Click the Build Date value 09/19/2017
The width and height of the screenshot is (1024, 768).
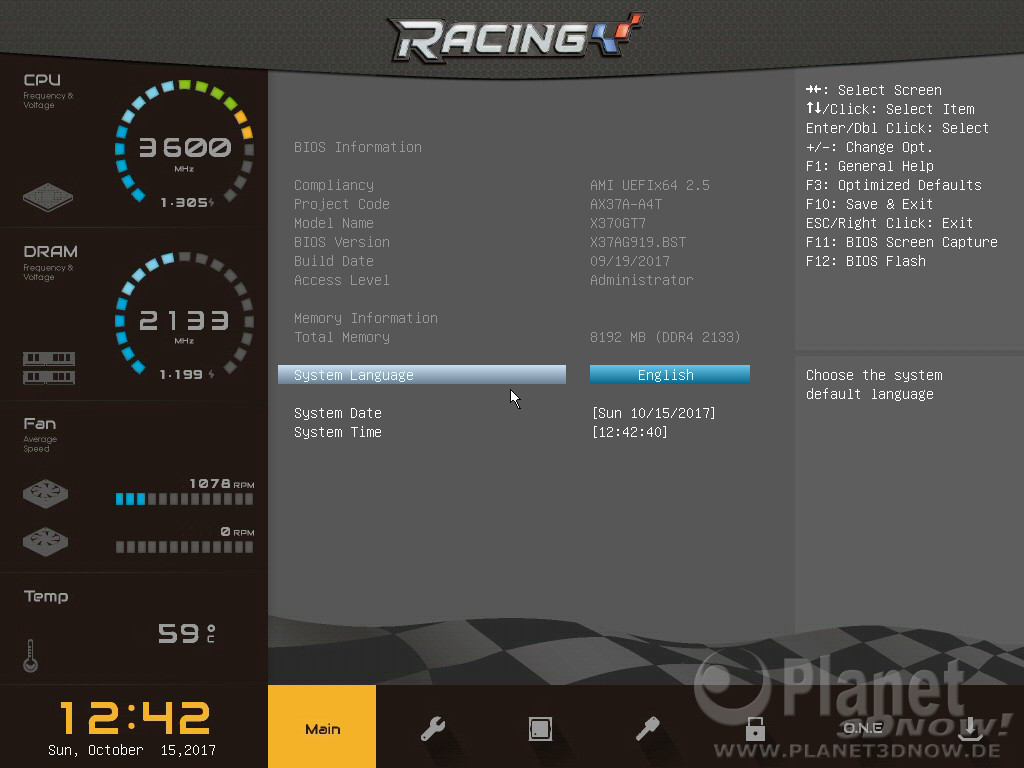[630, 261]
